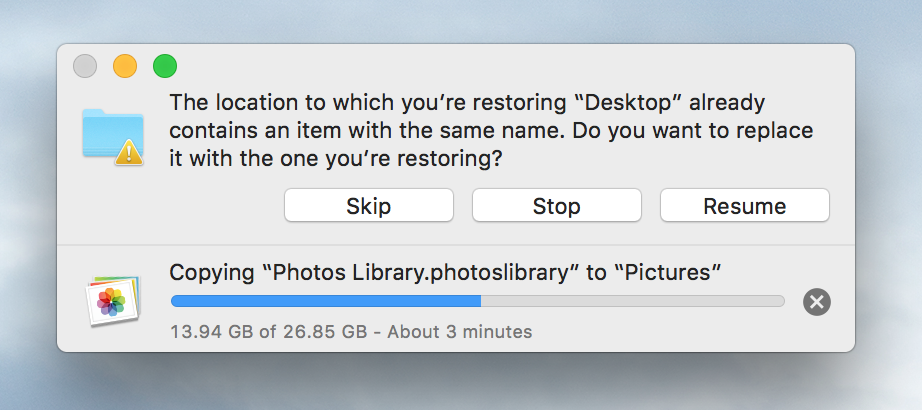Click the gray unfilled part of progress bar
The height and width of the screenshot is (410, 922).
coord(632,301)
